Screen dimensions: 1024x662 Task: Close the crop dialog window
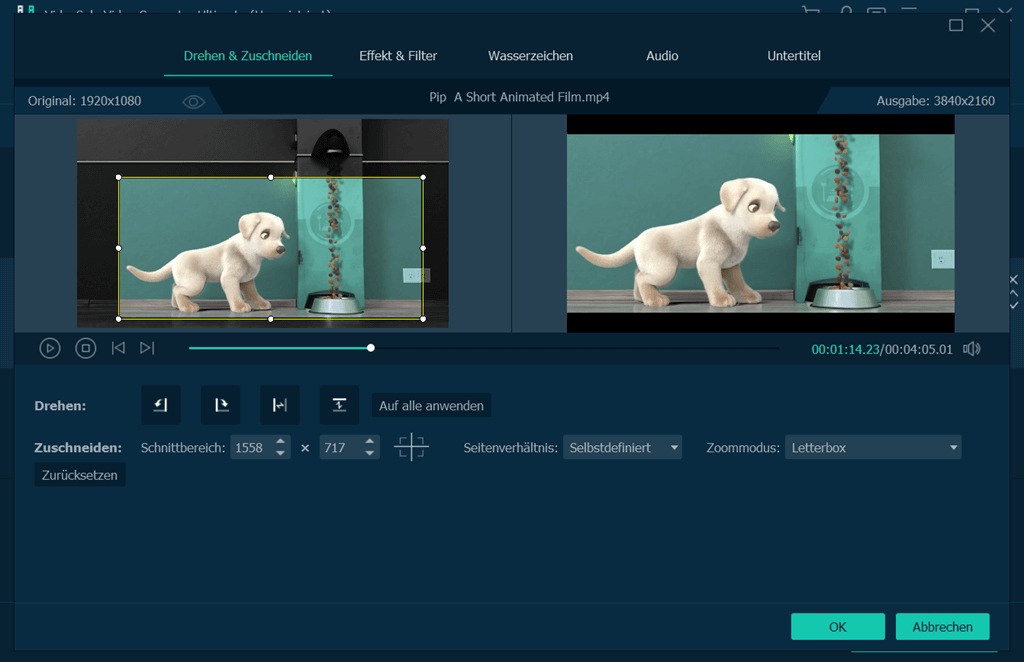pos(988,25)
